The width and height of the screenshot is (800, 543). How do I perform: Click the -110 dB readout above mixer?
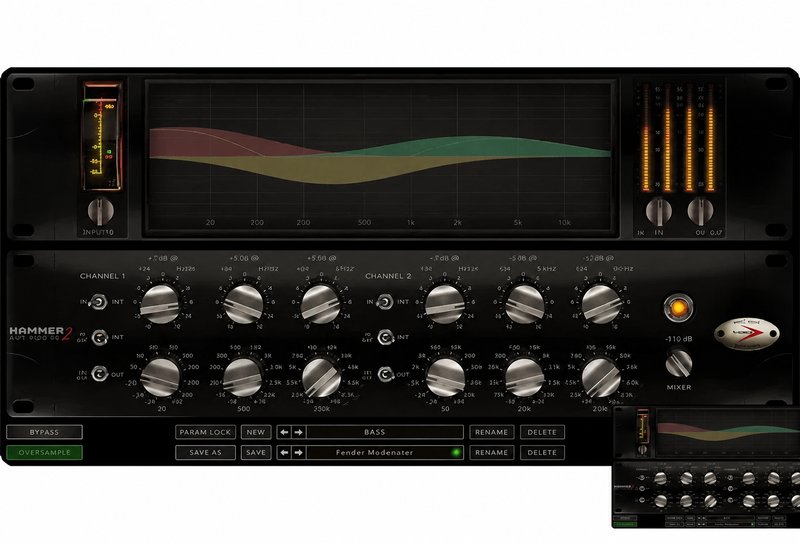[679, 339]
